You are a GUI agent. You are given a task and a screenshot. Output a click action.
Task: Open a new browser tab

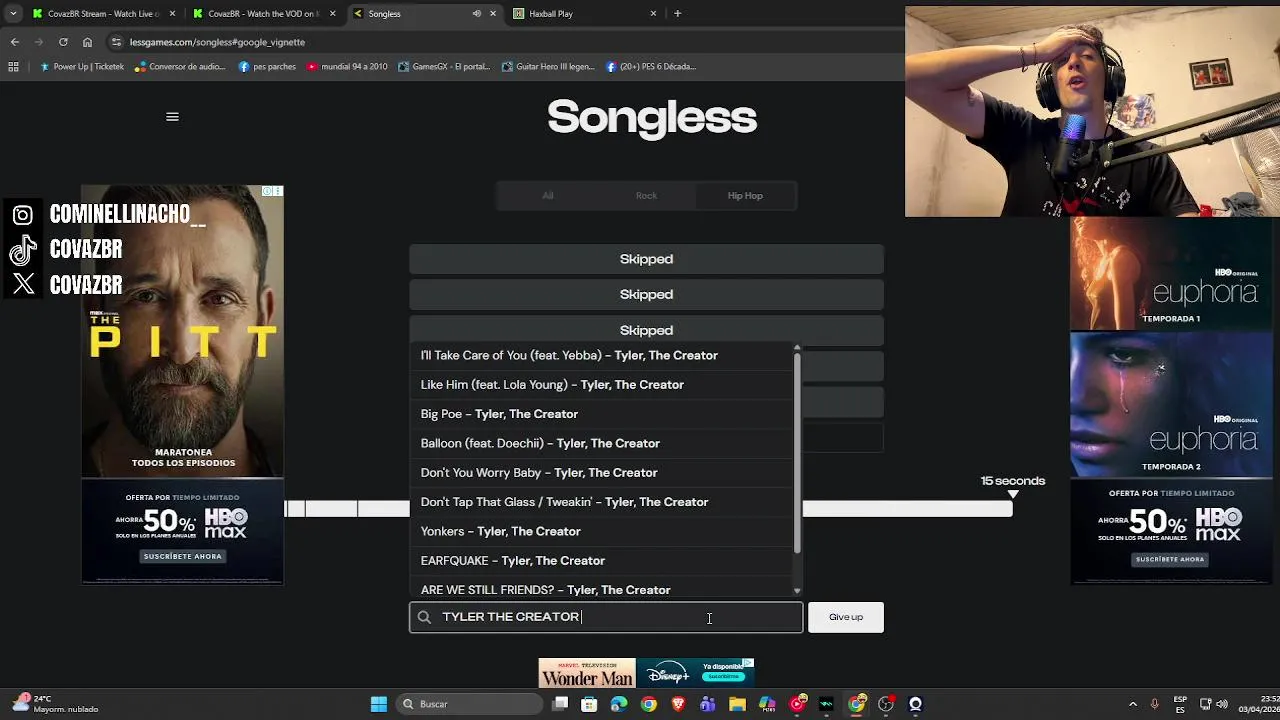pyautogui.click(x=677, y=14)
